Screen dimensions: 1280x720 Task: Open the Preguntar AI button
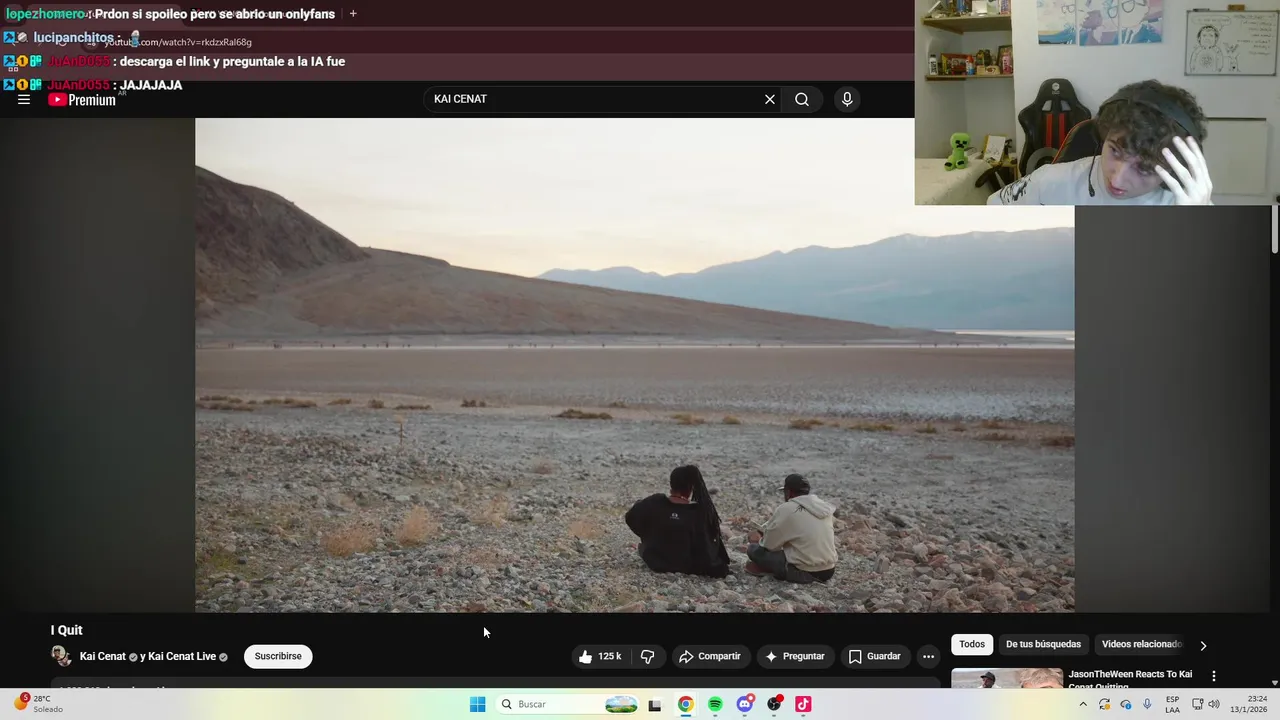pos(795,656)
